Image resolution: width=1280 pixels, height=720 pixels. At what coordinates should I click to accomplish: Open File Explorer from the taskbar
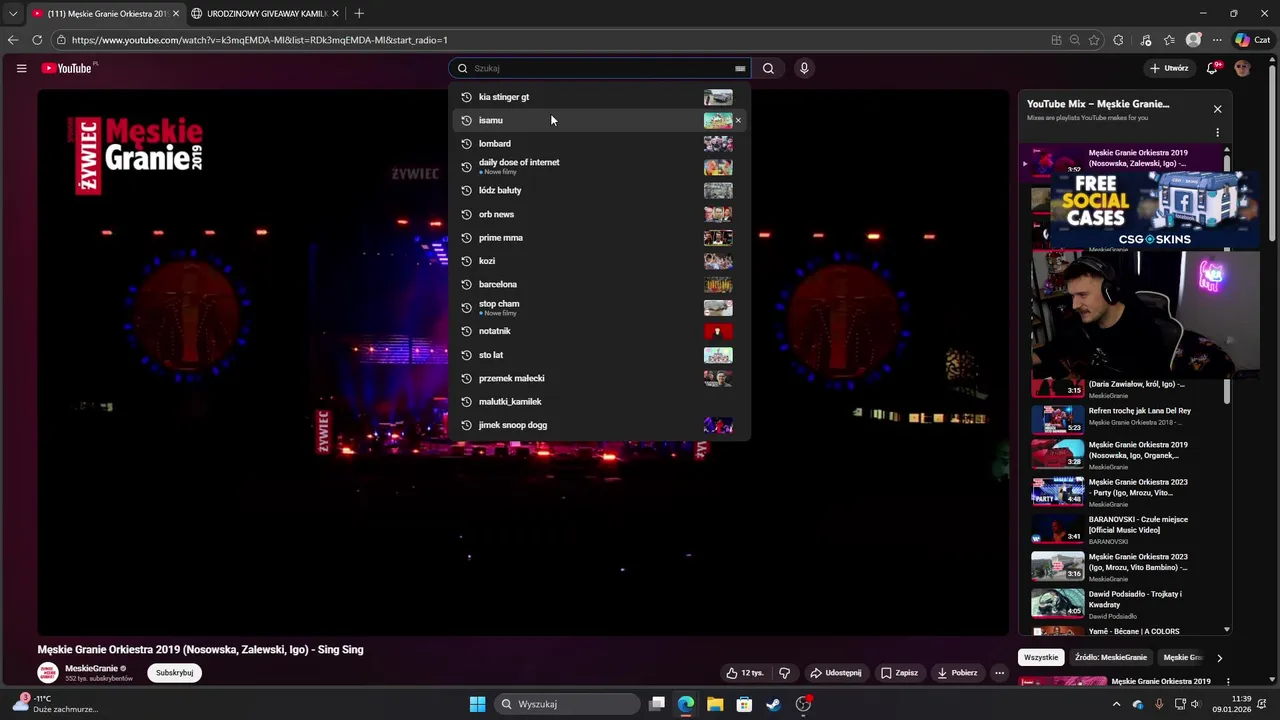[715, 704]
